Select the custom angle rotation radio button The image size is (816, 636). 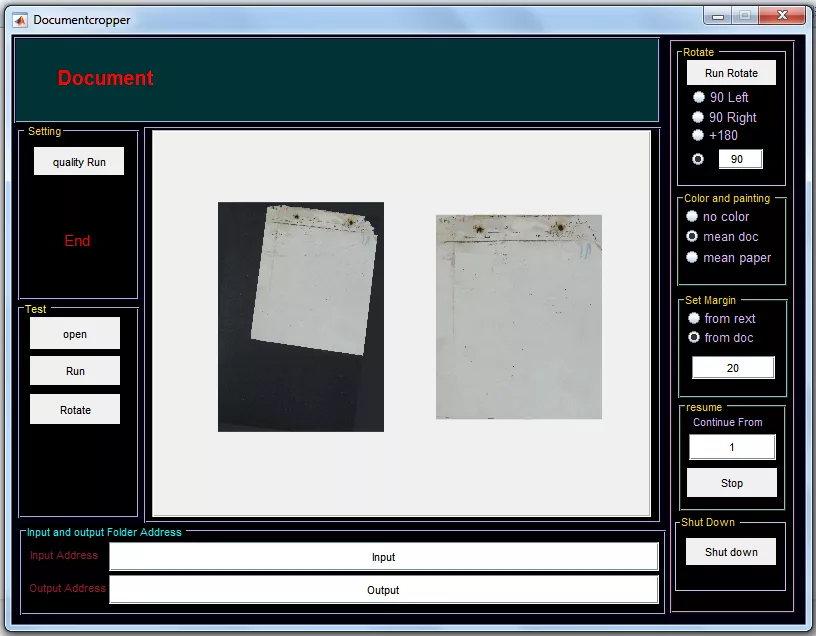(x=698, y=159)
